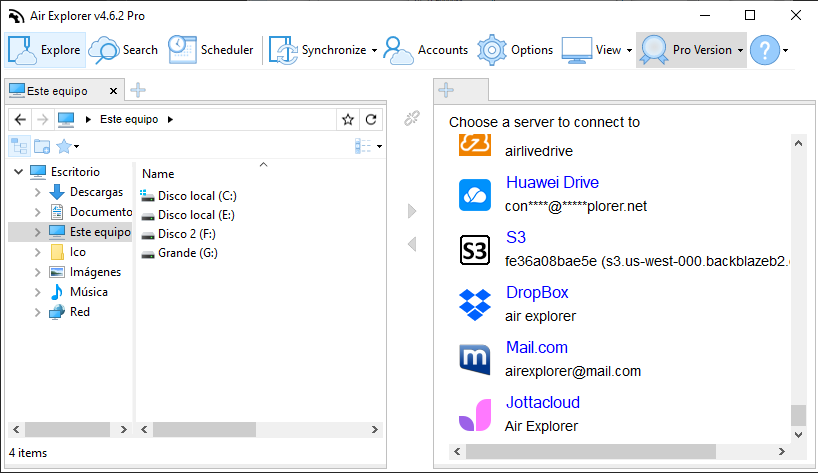
Task: Connect to DropBox account
Action: [537, 293]
